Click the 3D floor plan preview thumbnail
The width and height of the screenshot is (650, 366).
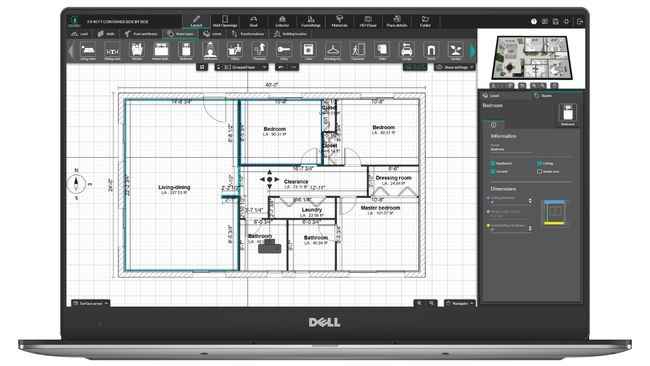531,57
